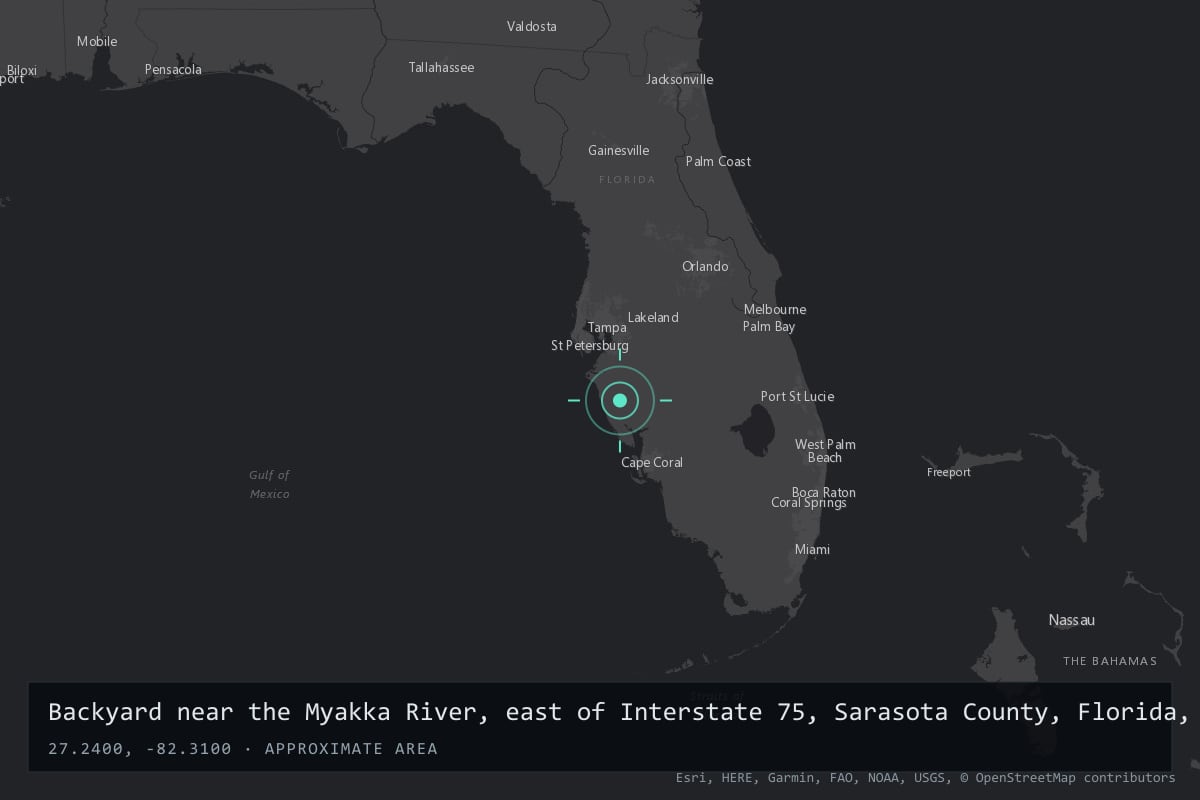Click the Gainesville label
This screenshot has width=1200, height=800.
619,151
